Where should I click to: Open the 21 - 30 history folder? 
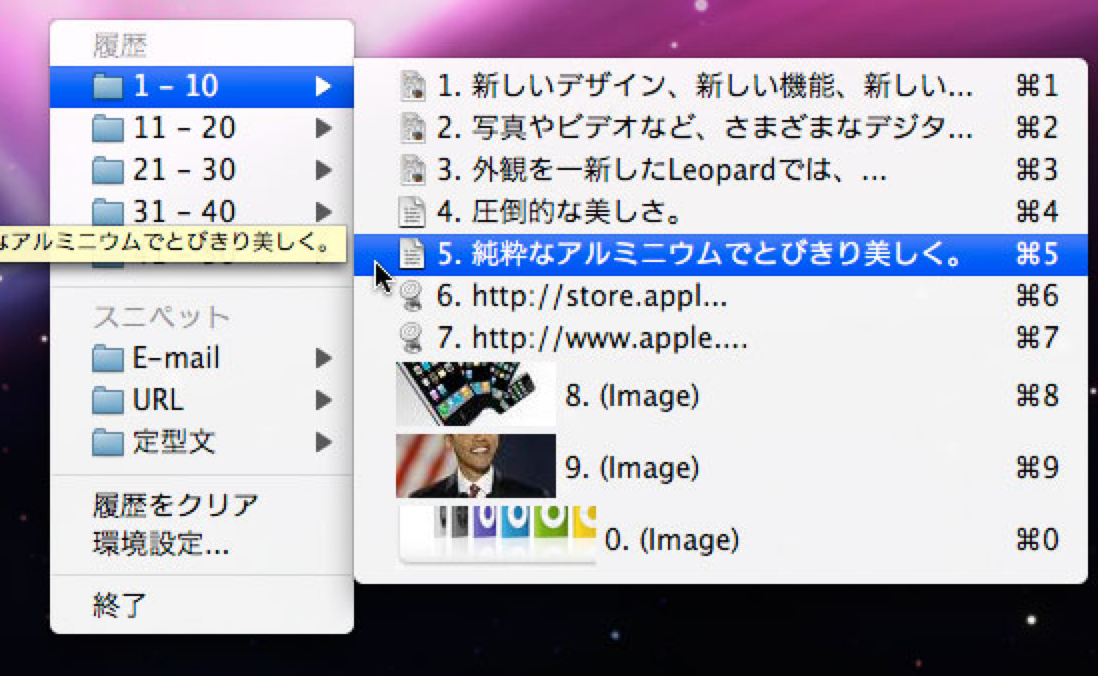(202, 170)
